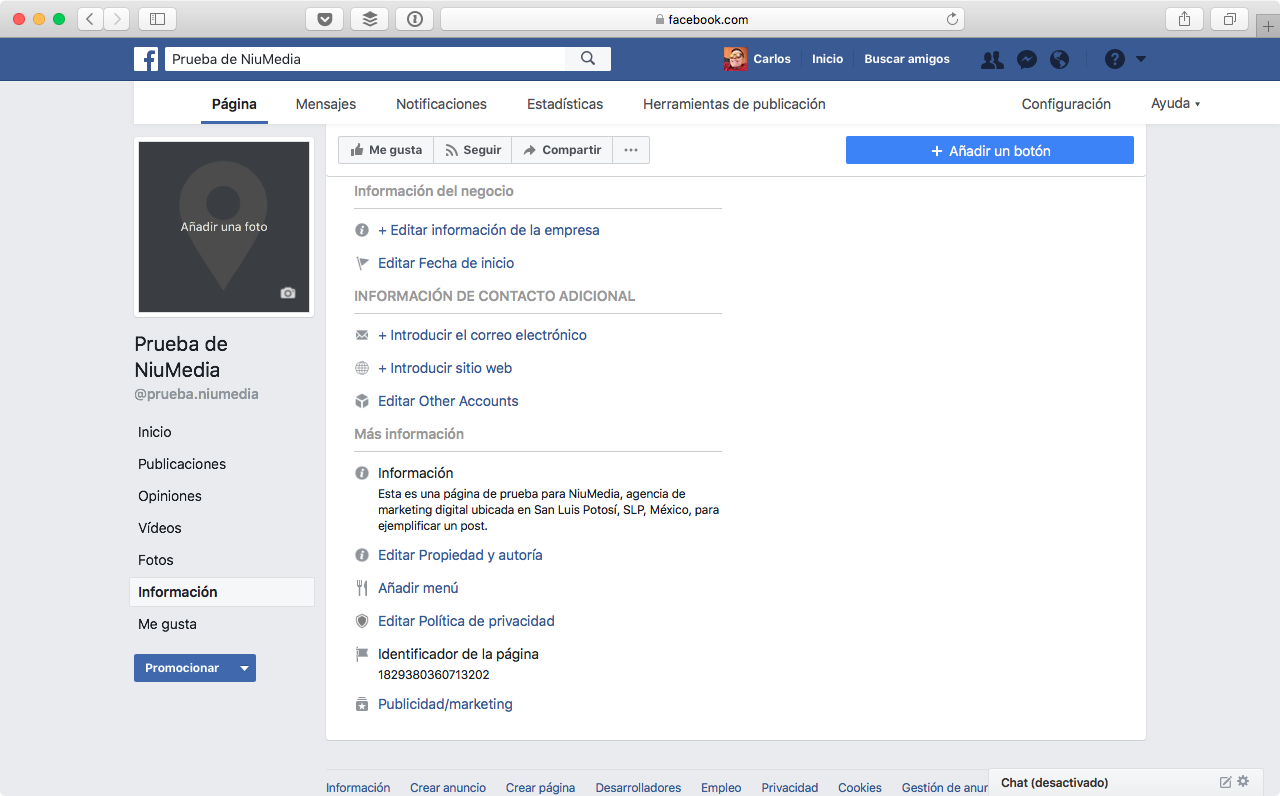Click the Publicidad/marketing icon
Screen dimensions: 1280x796
(x=362, y=705)
